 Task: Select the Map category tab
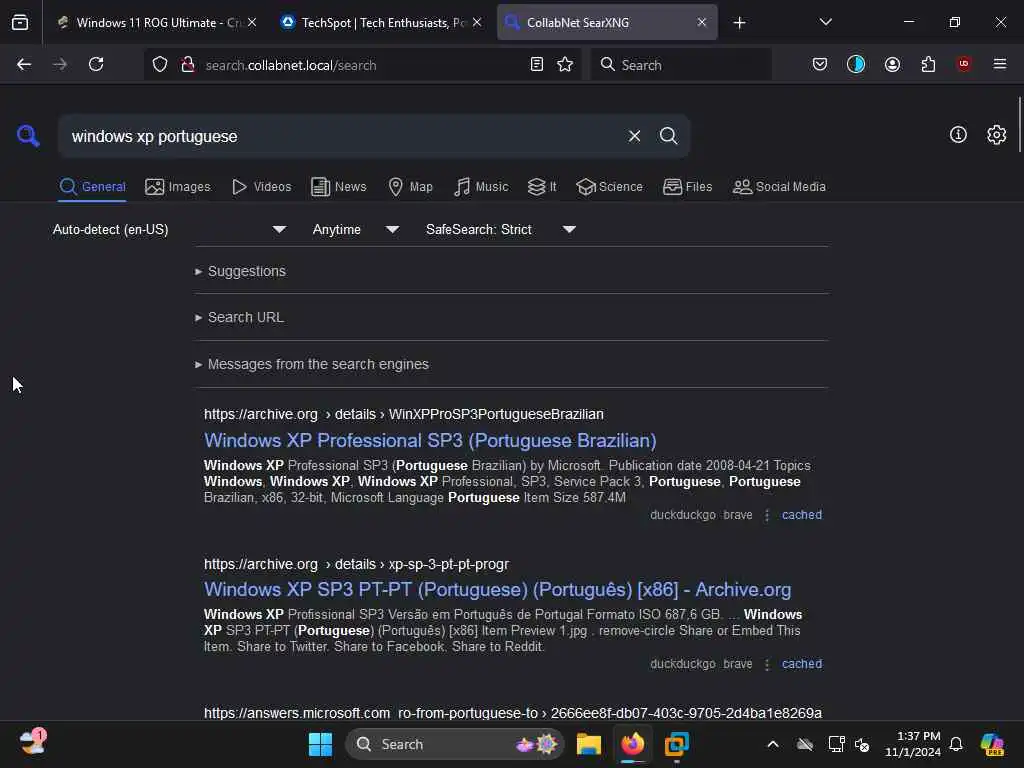(410, 187)
